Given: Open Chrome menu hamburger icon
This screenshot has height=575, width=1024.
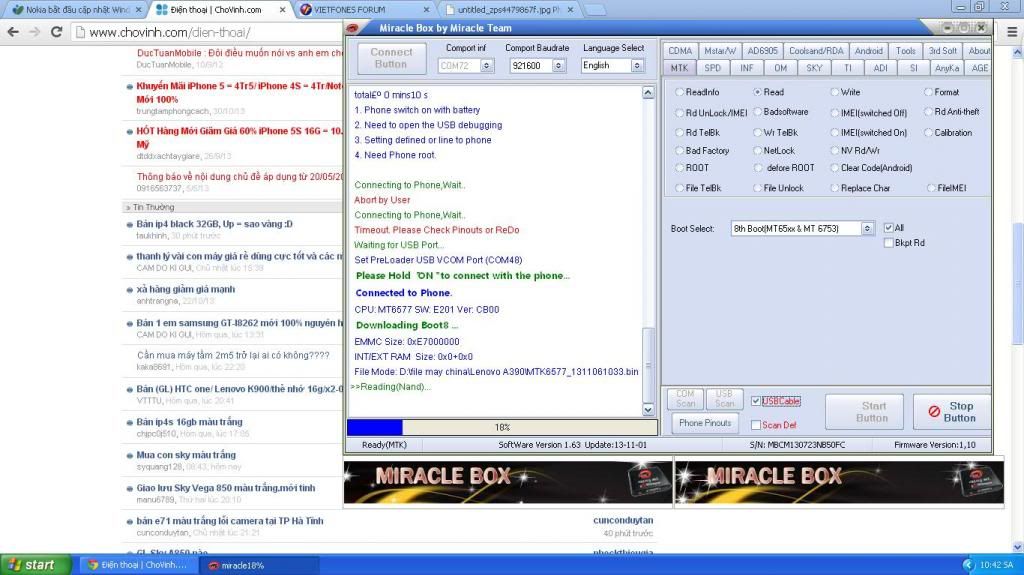Looking at the screenshot, I should 1012,31.
